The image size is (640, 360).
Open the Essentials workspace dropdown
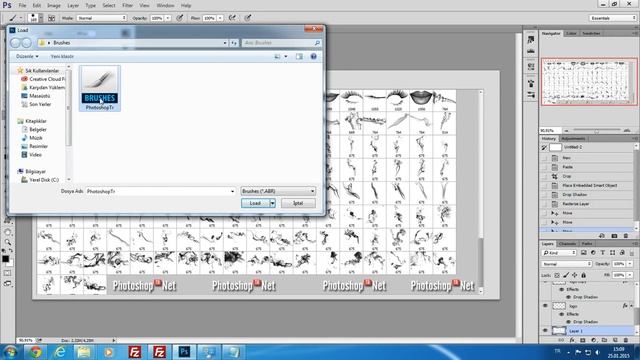pyautogui.click(x=613, y=18)
